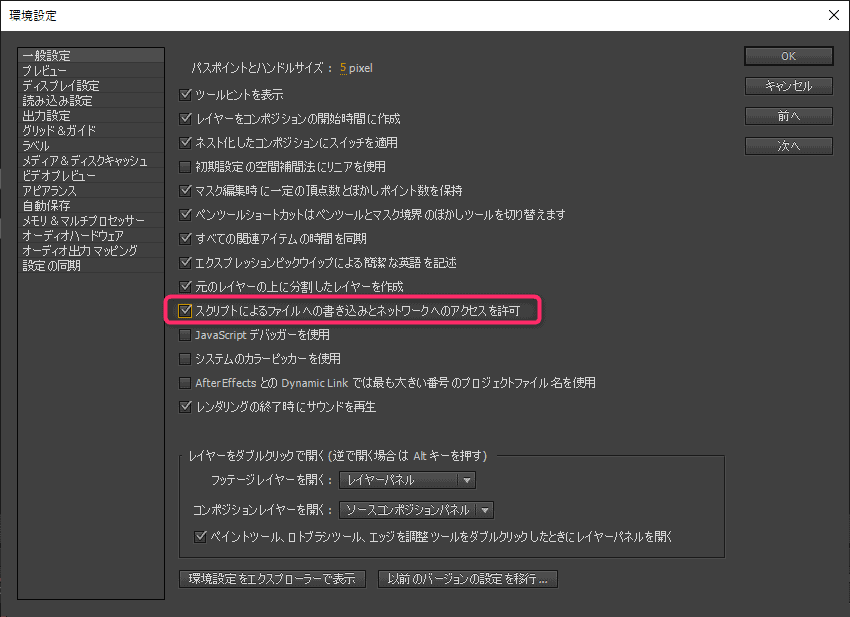This screenshot has height=617, width=850.
Task: Disable レンダリングの終了時にサウンドを再生 checkbox
Action: [x=184, y=407]
